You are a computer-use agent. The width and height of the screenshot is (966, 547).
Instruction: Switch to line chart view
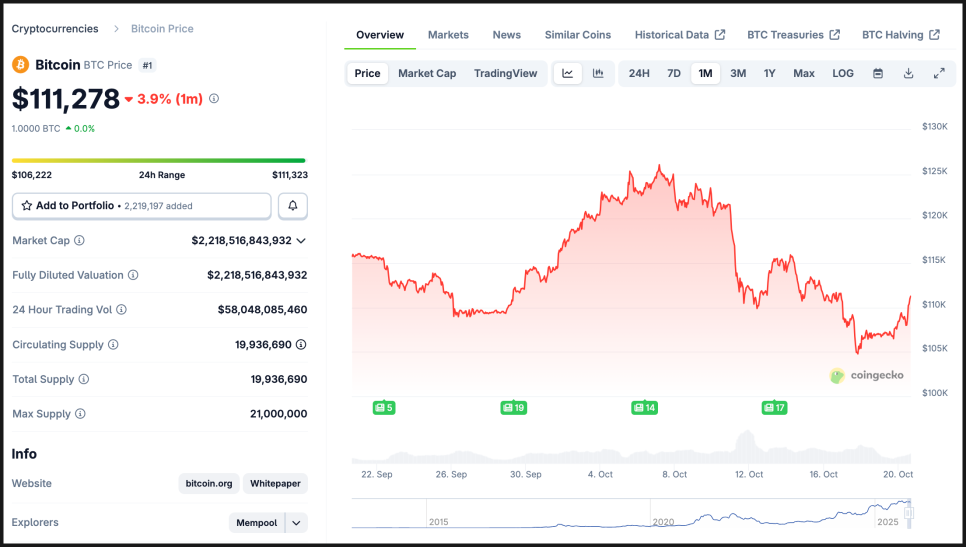(568, 73)
